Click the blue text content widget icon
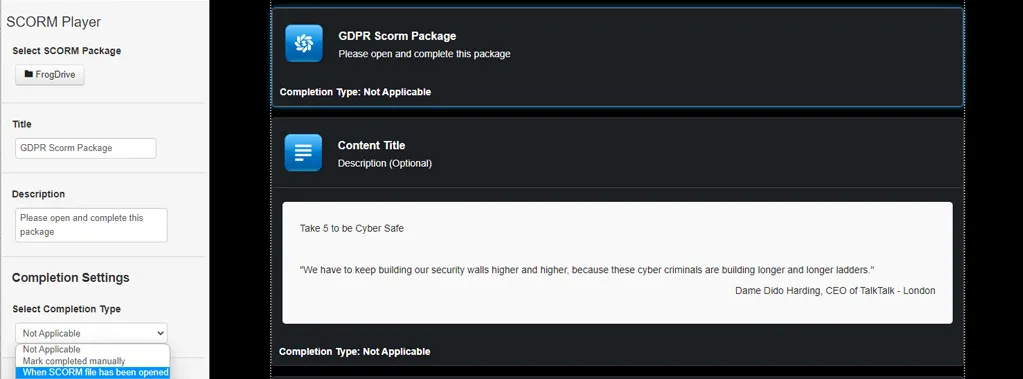 coord(303,153)
